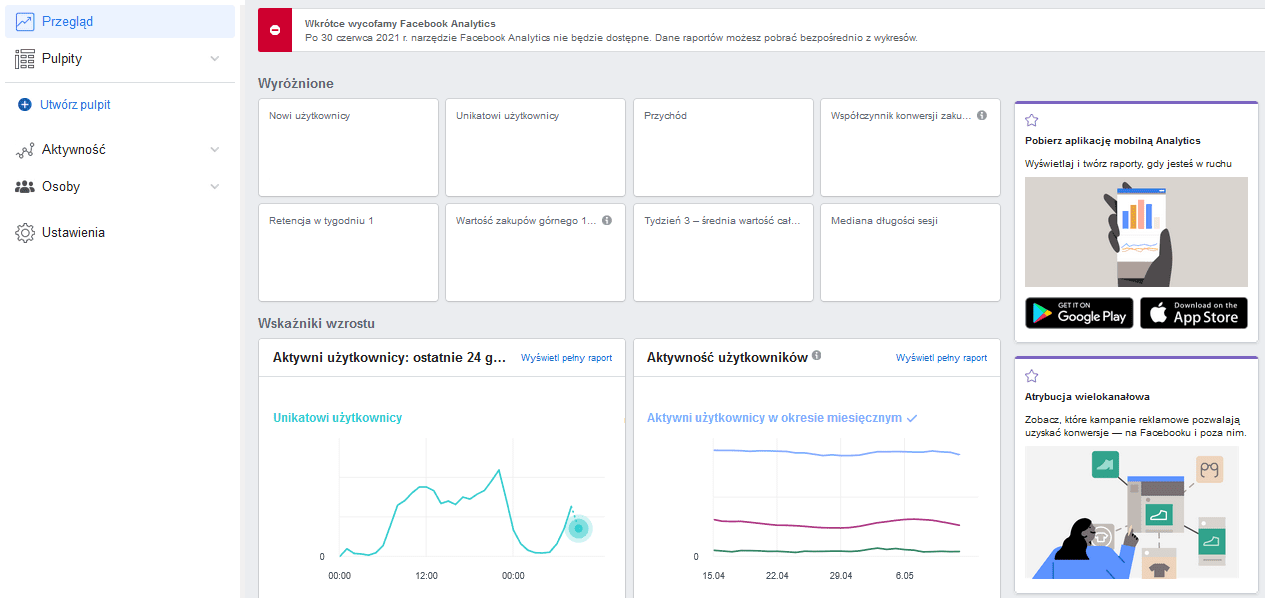The width and height of the screenshot is (1265, 598).
Task: Open the Przegląd menu item
Action: (120, 21)
